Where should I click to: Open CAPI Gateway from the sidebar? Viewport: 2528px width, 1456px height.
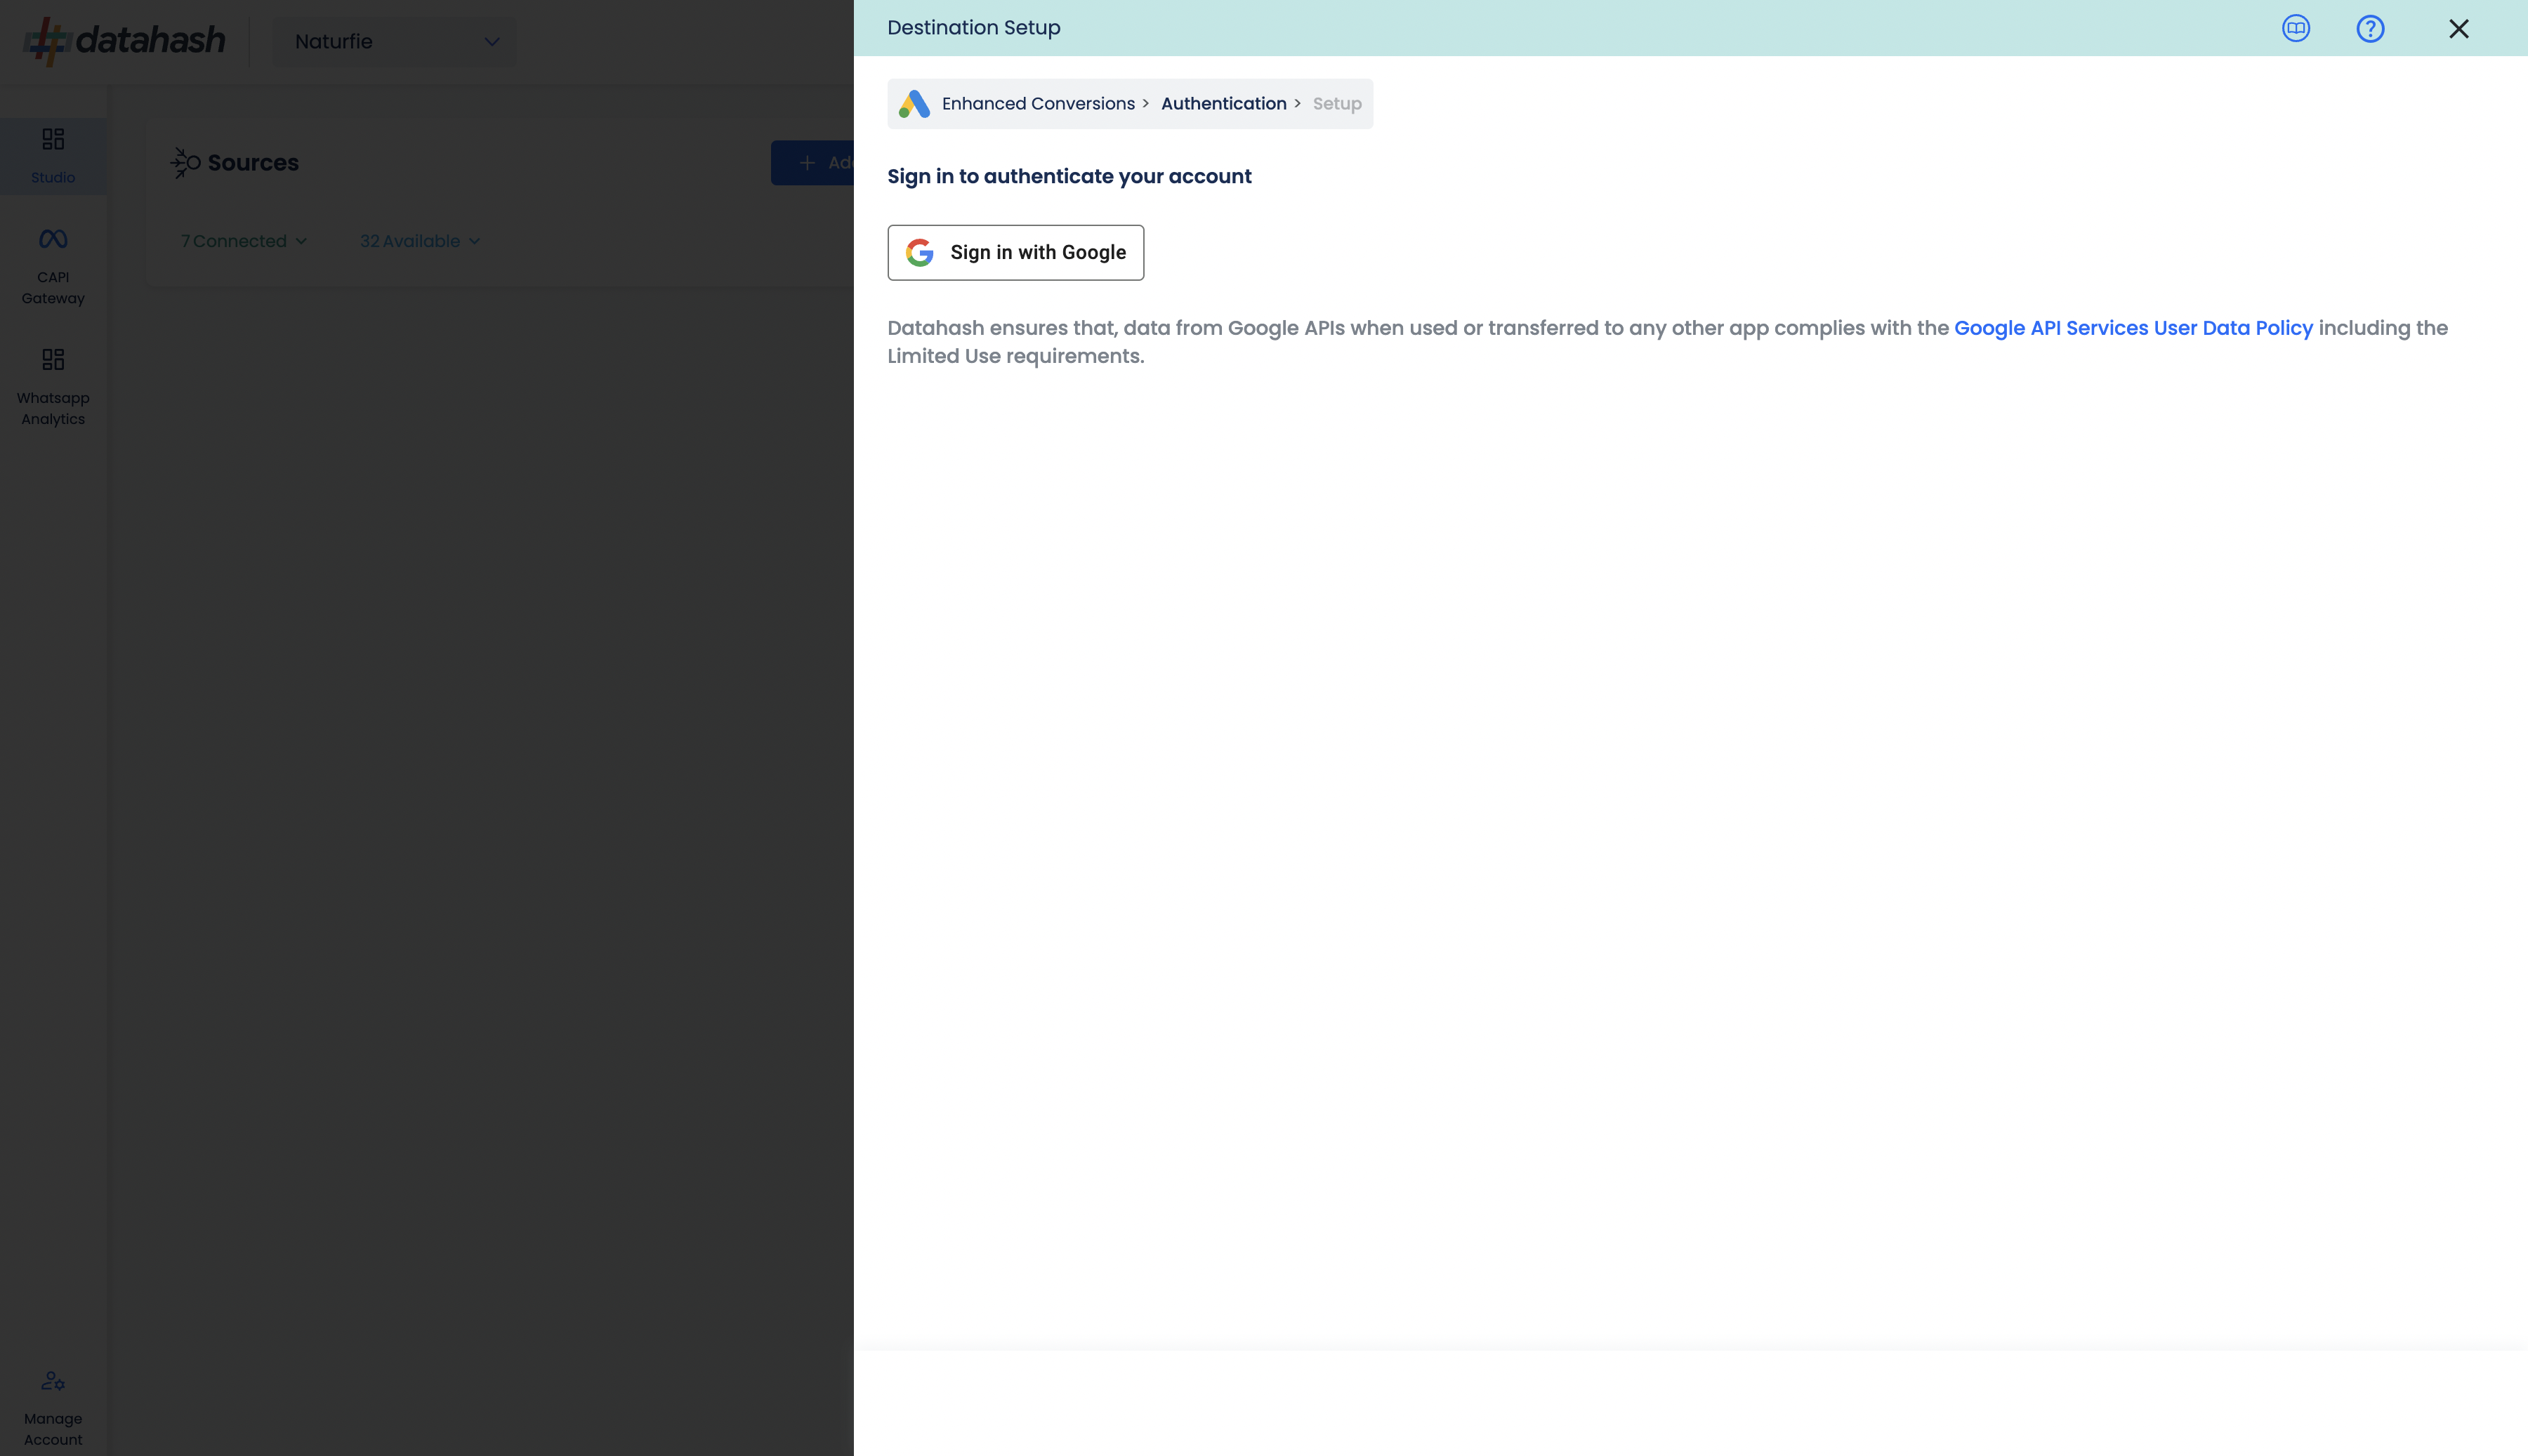53,267
